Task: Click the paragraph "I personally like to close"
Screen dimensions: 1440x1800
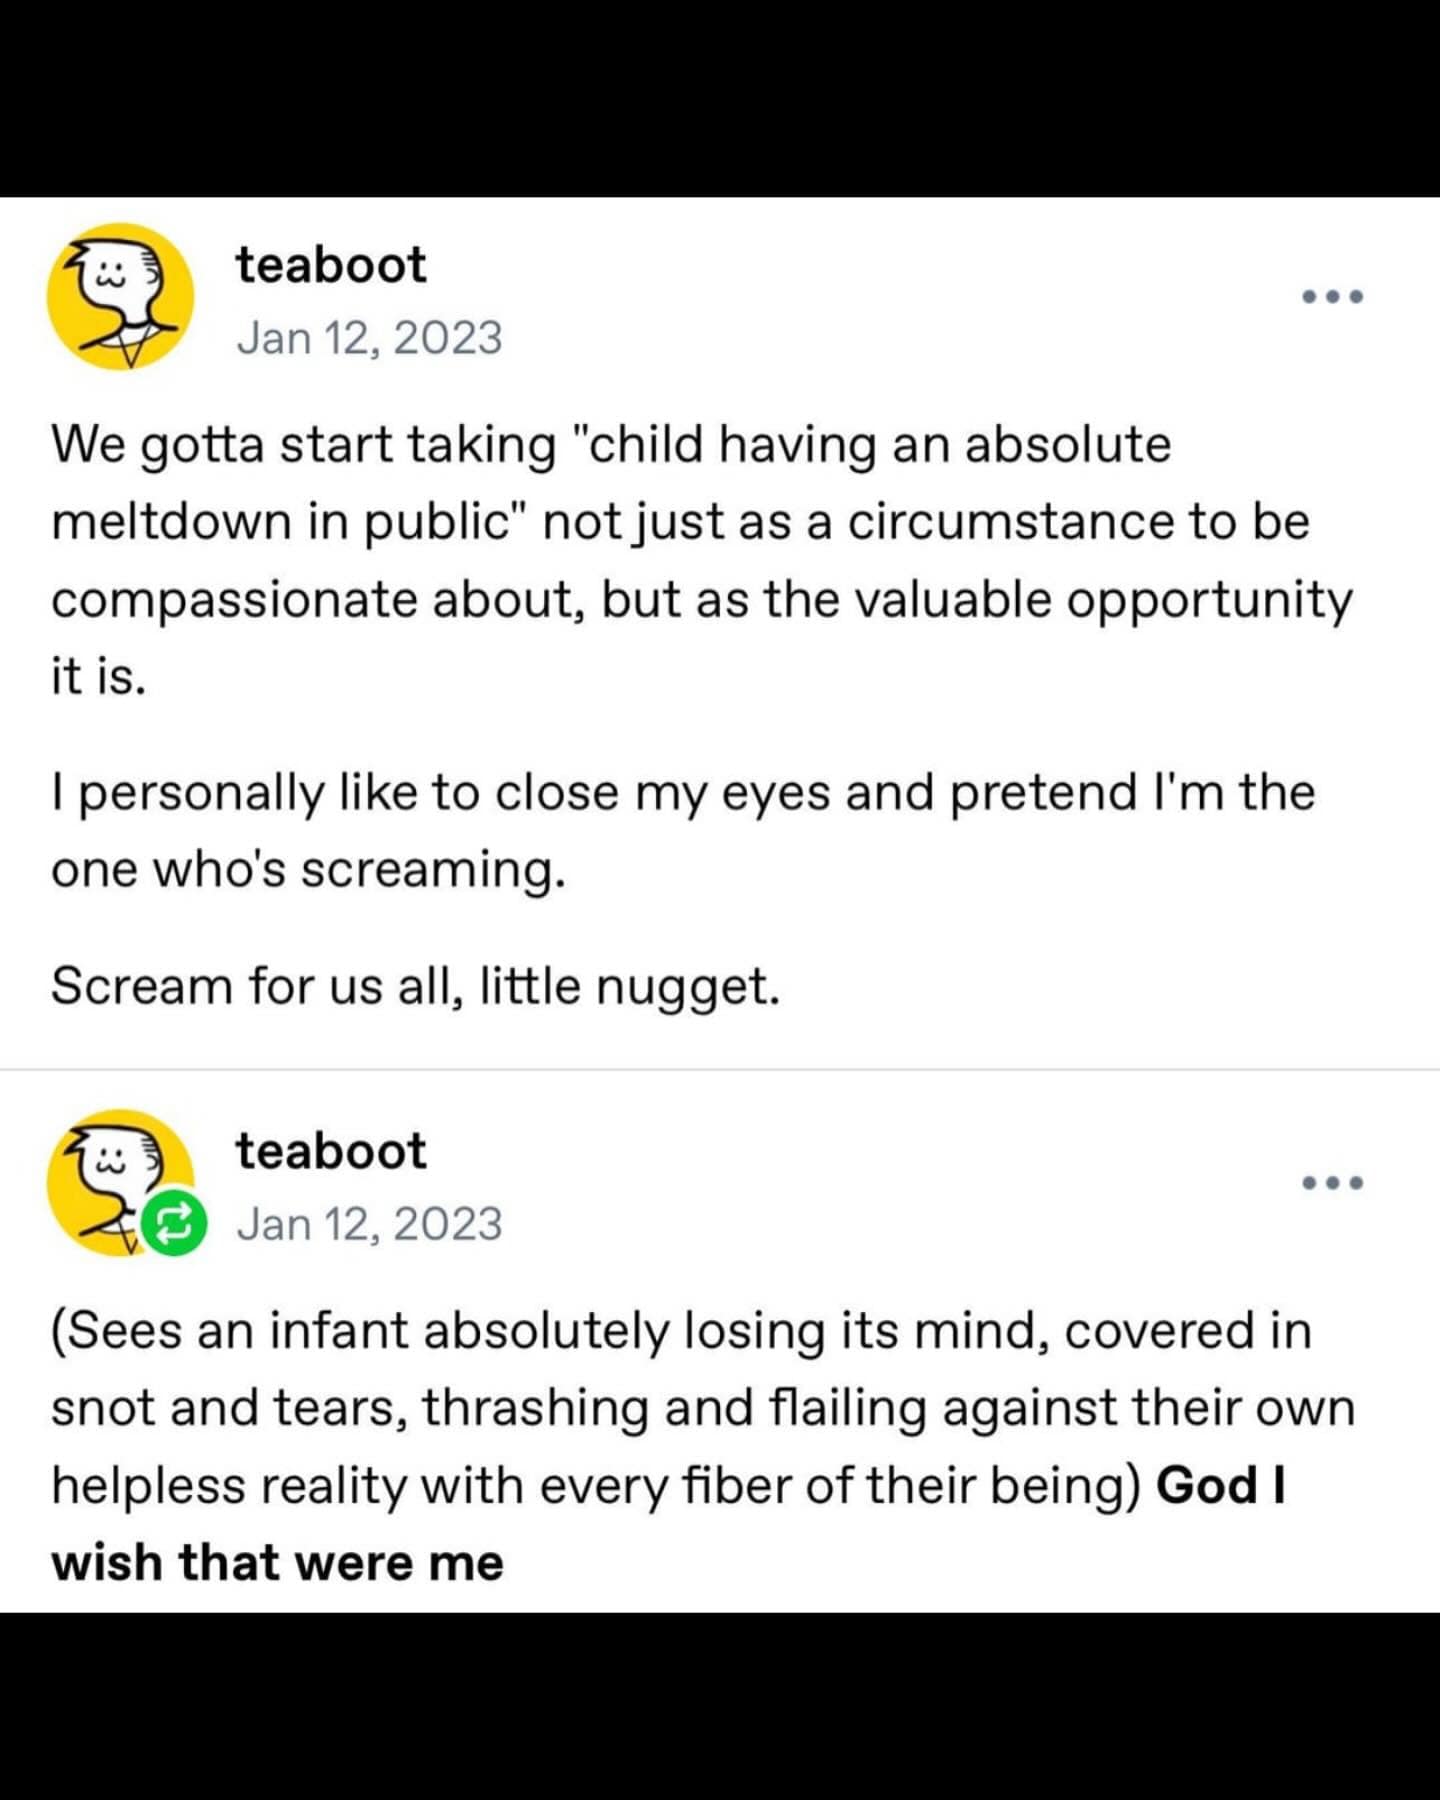Action: (x=683, y=830)
